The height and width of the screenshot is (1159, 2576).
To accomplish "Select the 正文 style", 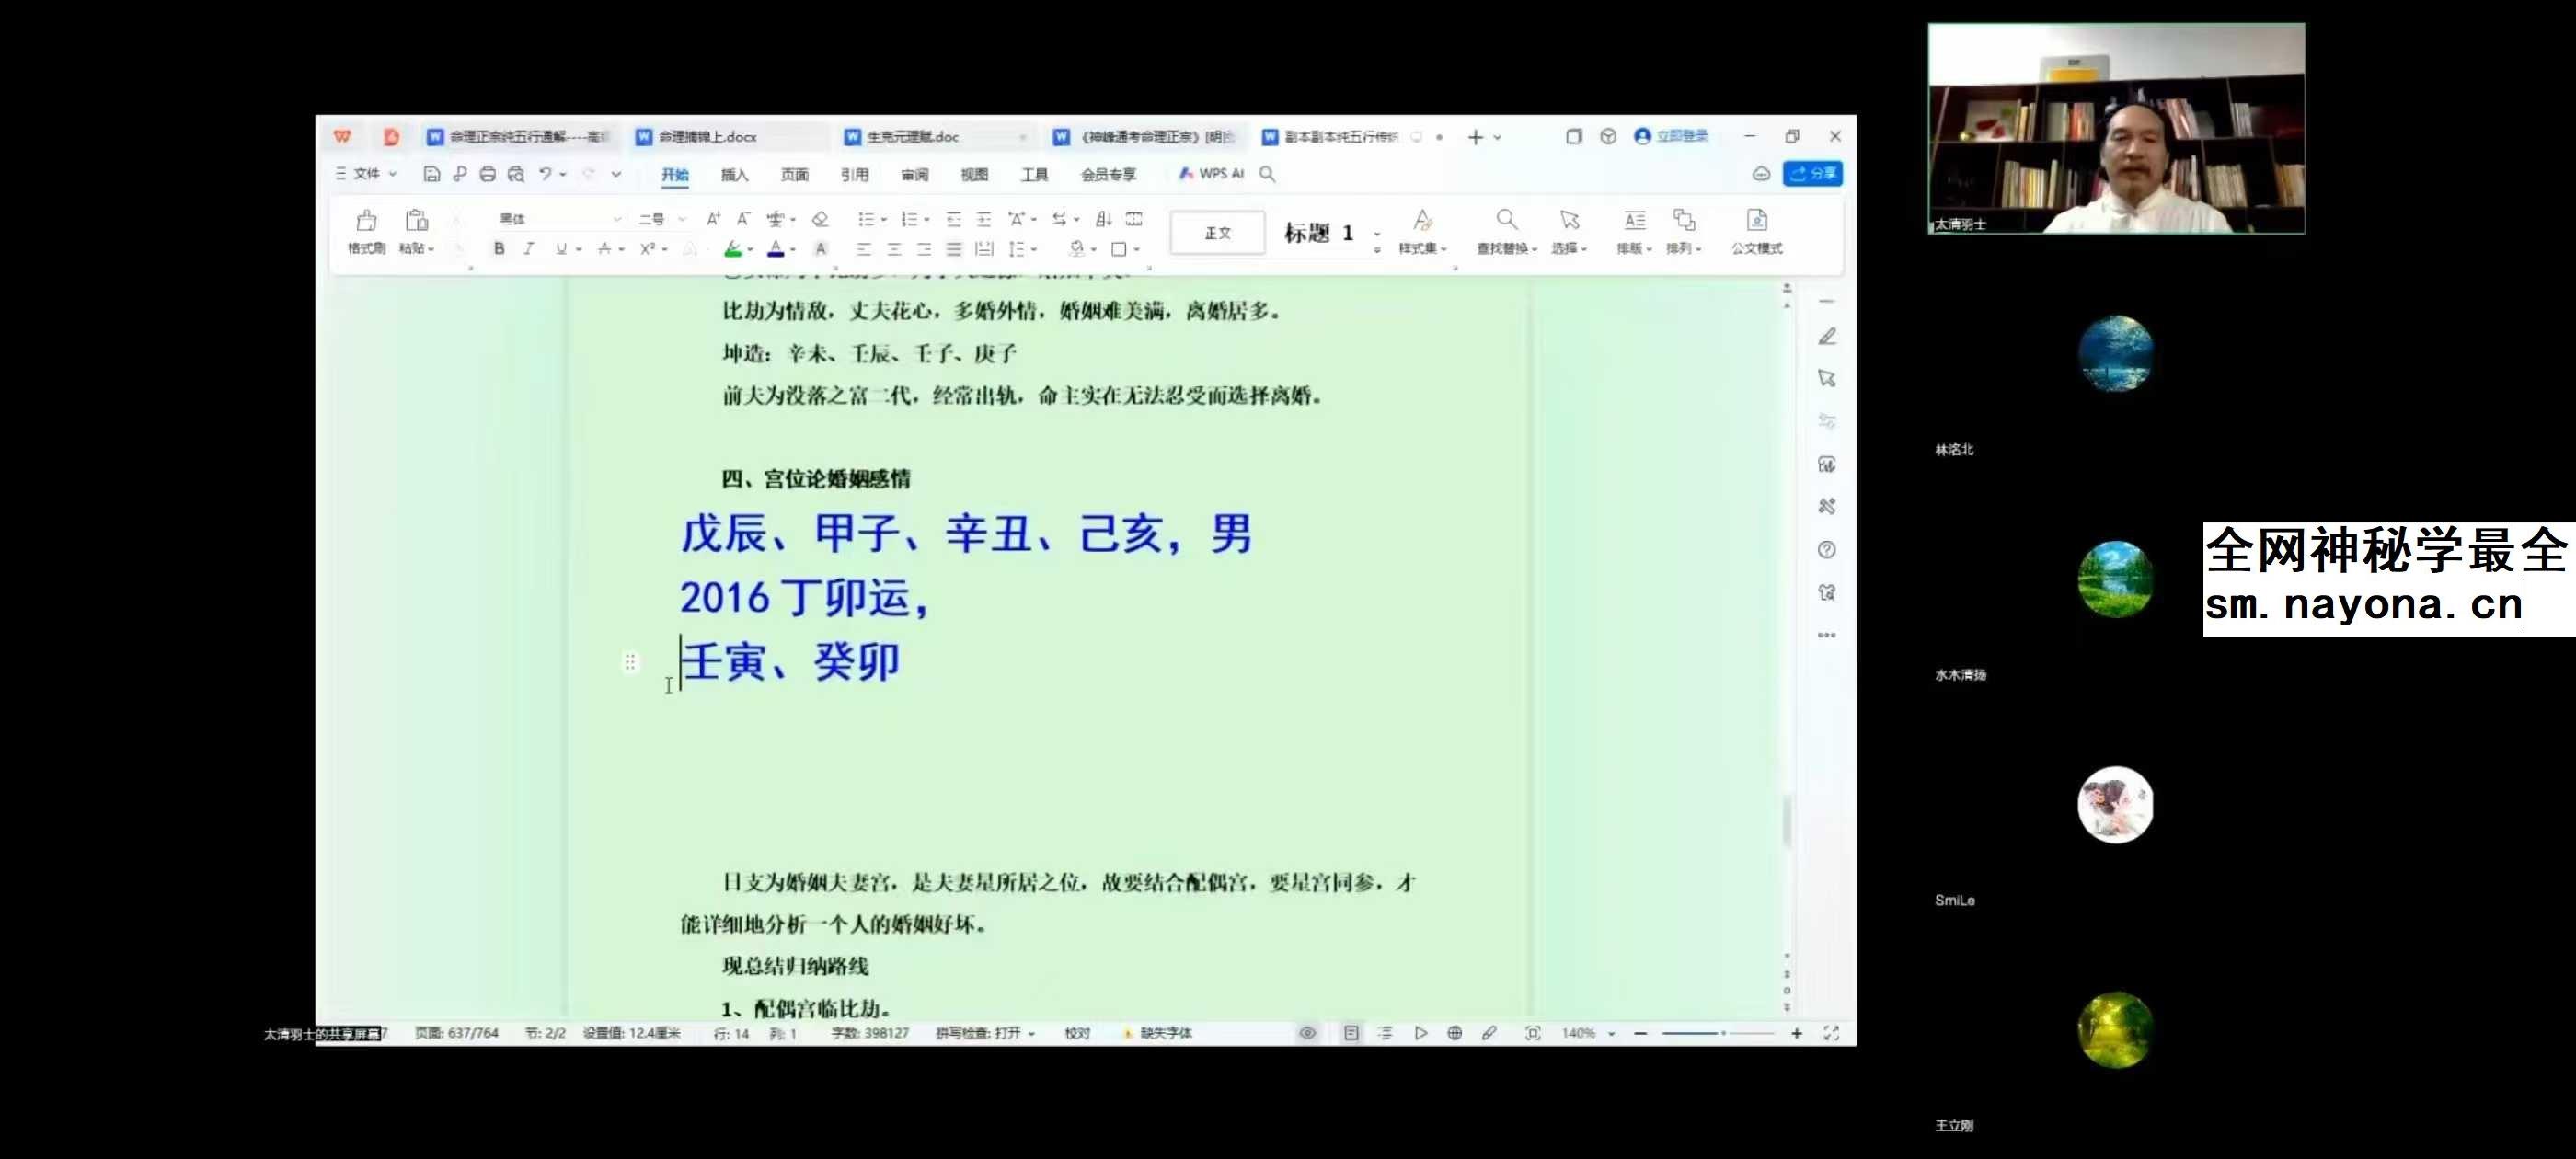I will click(1218, 233).
